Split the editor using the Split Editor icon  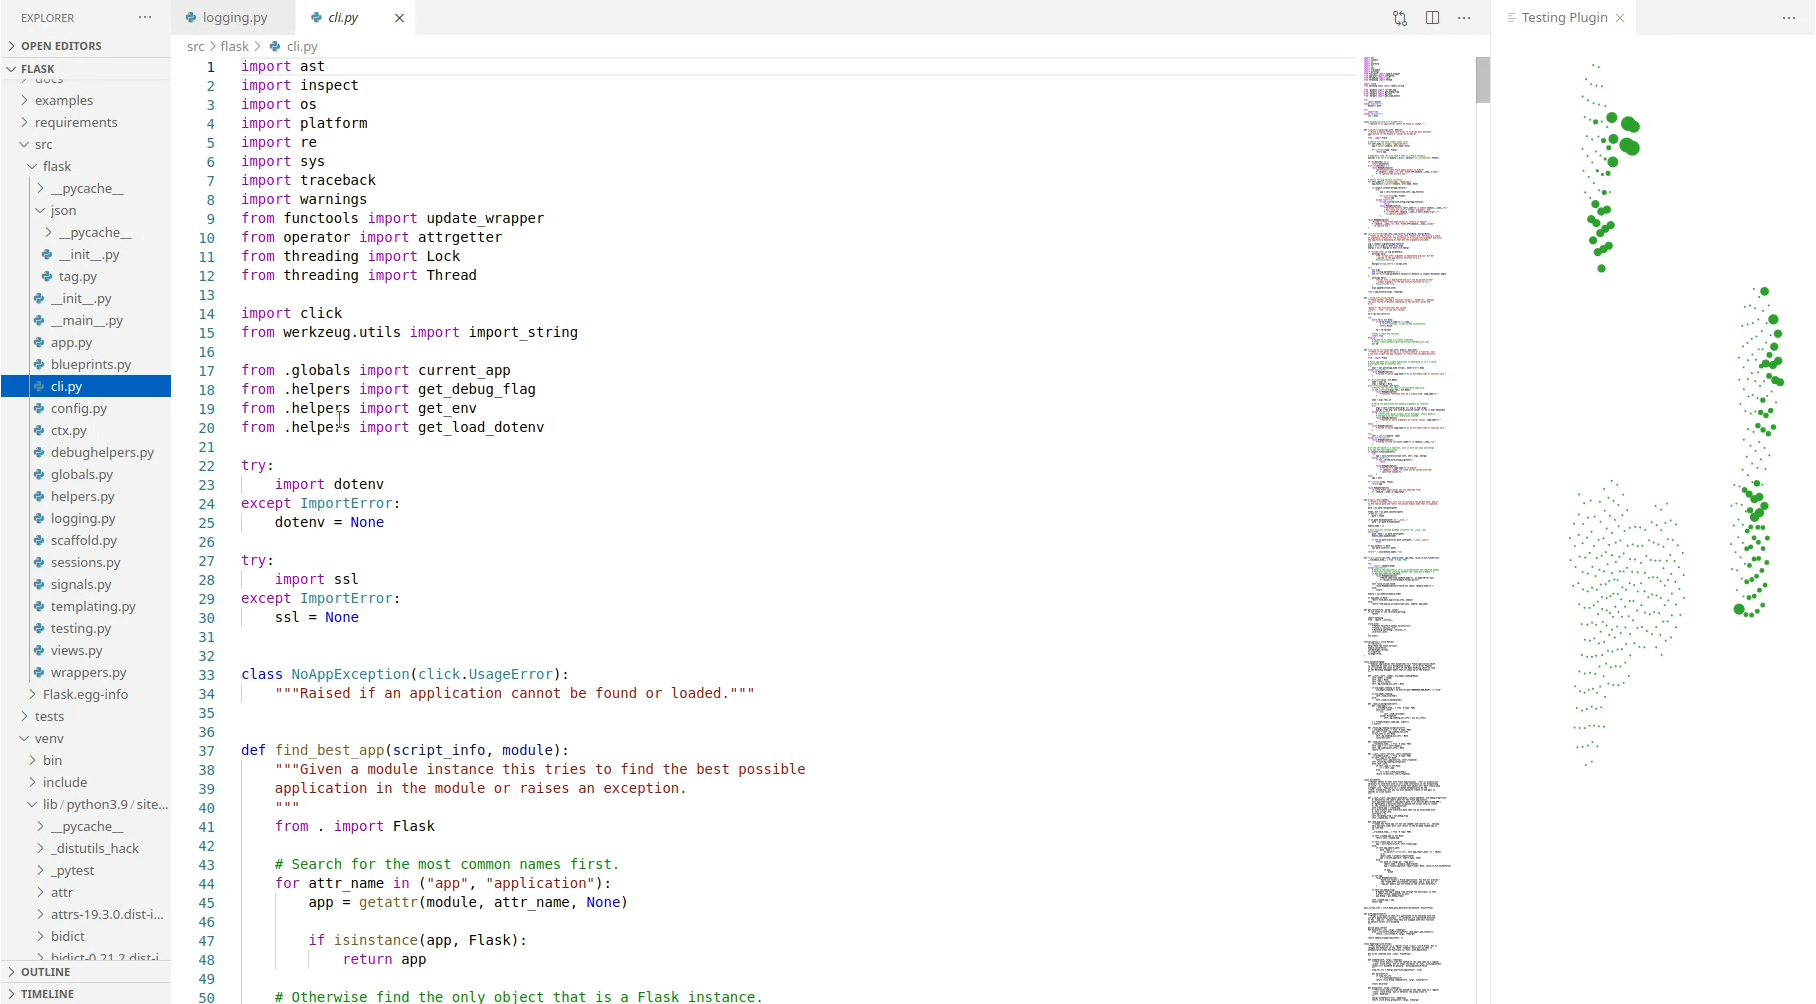coord(1432,17)
